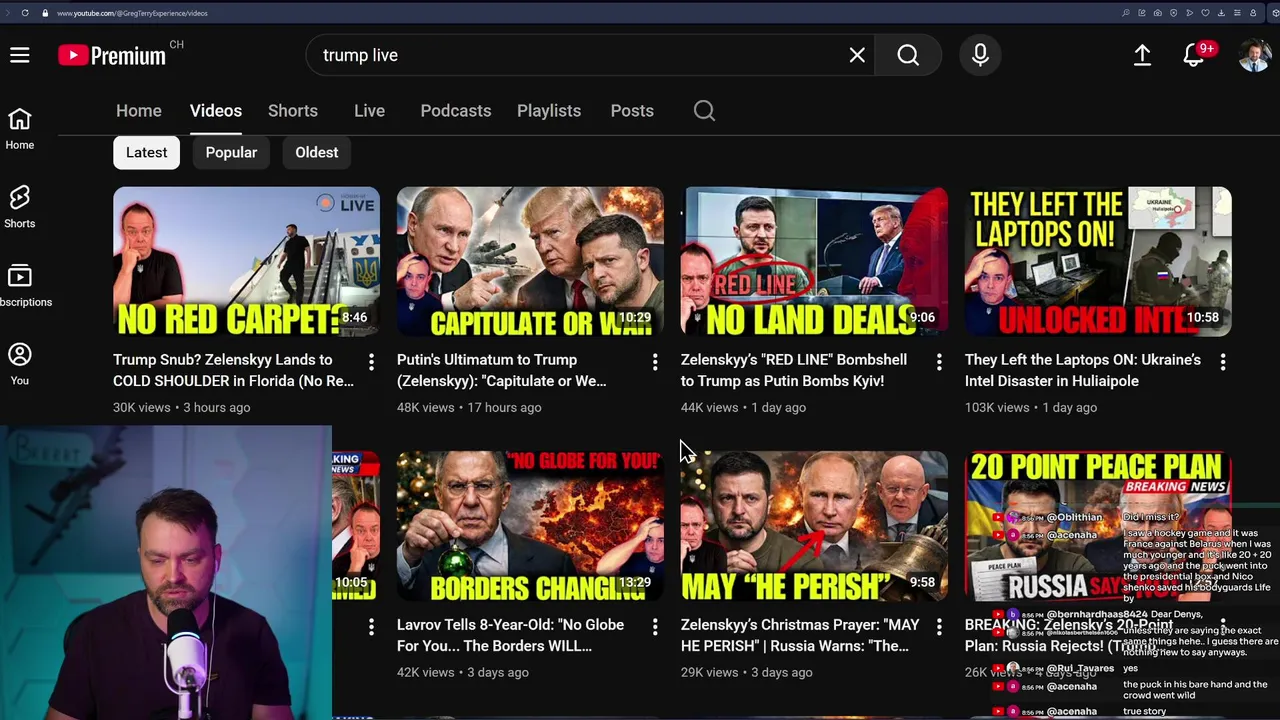Open options for Trump Snub video
Viewport: 1280px width, 720px height.
[x=371, y=361]
